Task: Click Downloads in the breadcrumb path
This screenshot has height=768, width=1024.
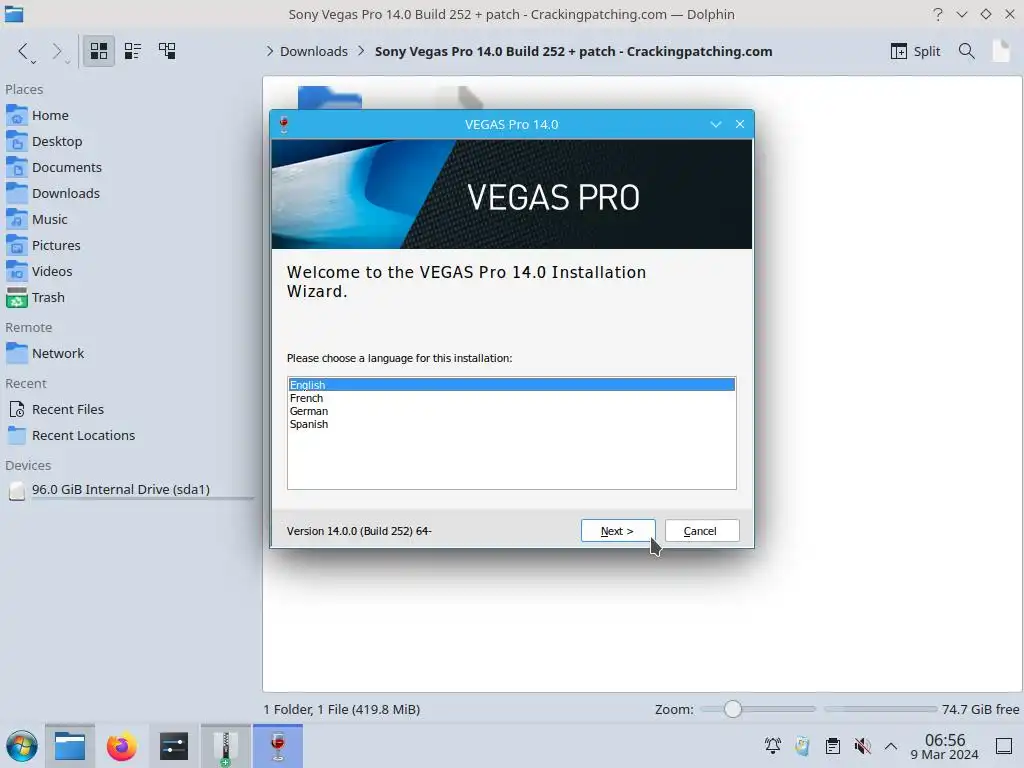Action: pyautogui.click(x=313, y=51)
